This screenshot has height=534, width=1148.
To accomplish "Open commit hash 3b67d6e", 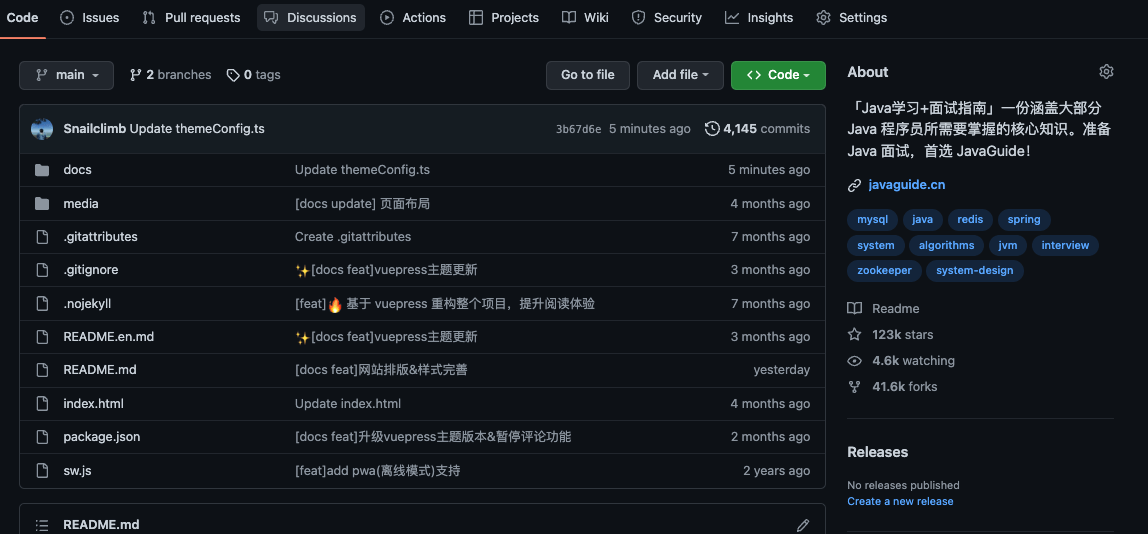I will pyautogui.click(x=578, y=129).
